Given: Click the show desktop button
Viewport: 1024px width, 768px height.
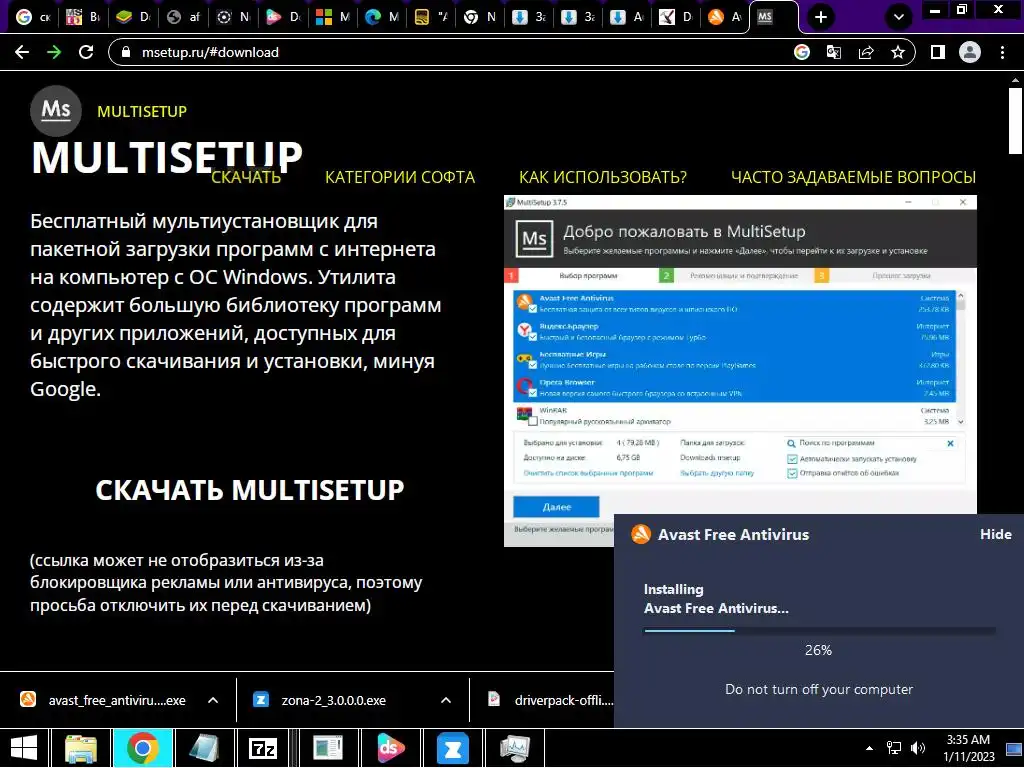Looking at the screenshot, I should 1015,748.
